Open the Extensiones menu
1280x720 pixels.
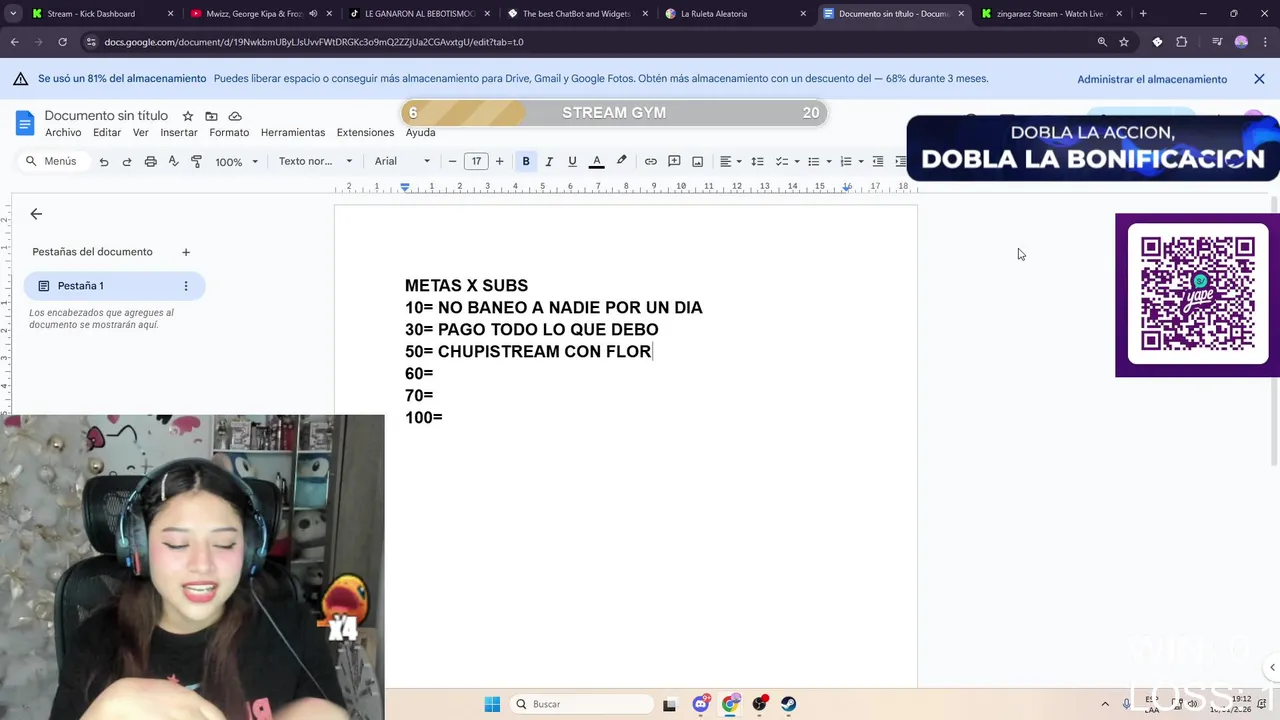click(365, 132)
